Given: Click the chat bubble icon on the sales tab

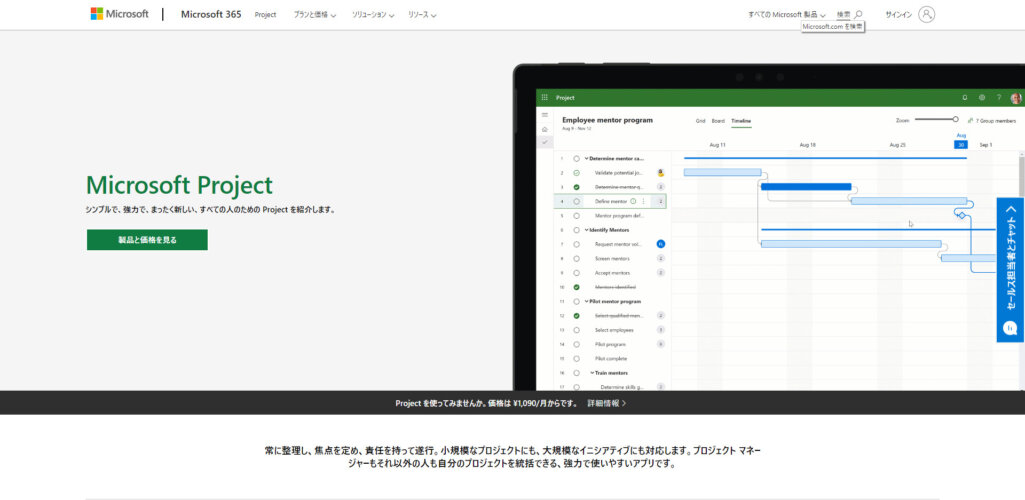Looking at the screenshot, I should tap(1011, 329).
